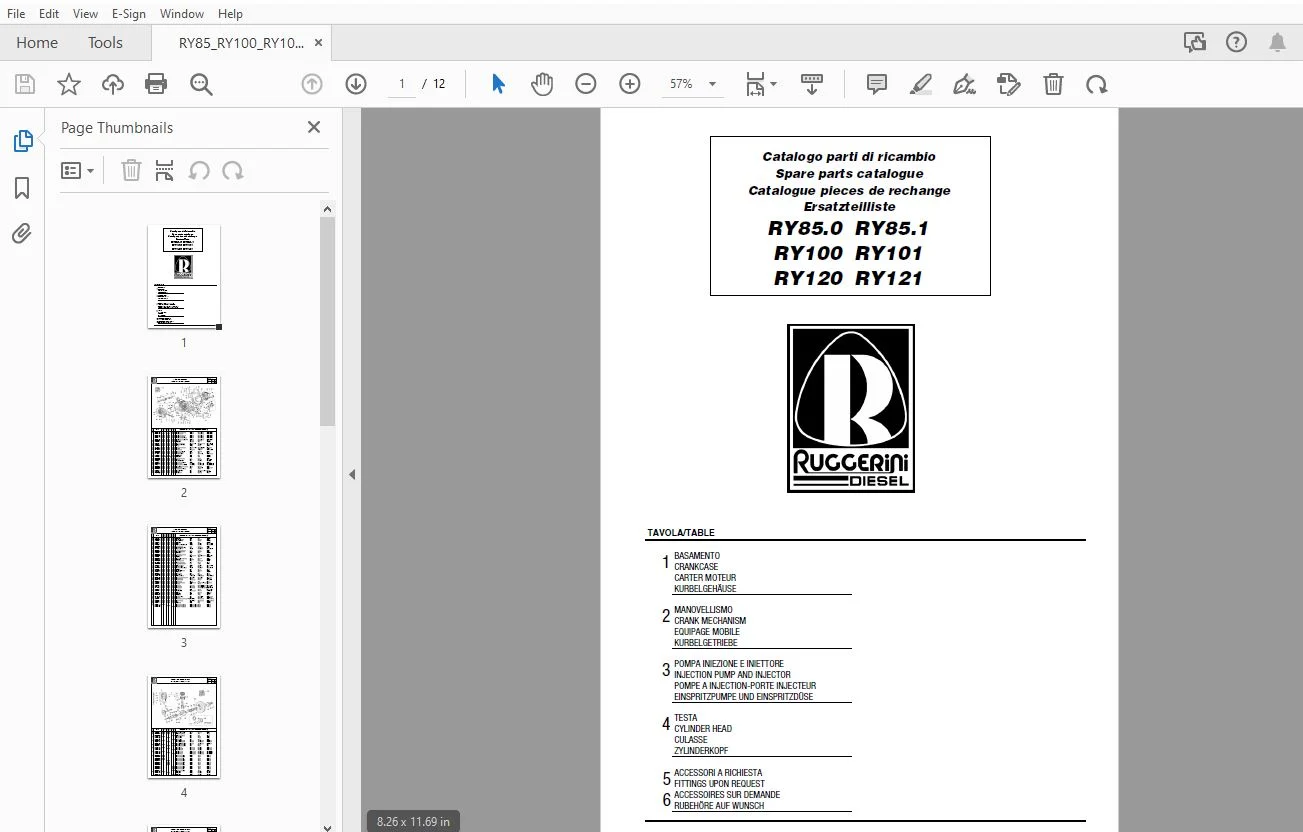Go to previous page arrow

point(312,84)
